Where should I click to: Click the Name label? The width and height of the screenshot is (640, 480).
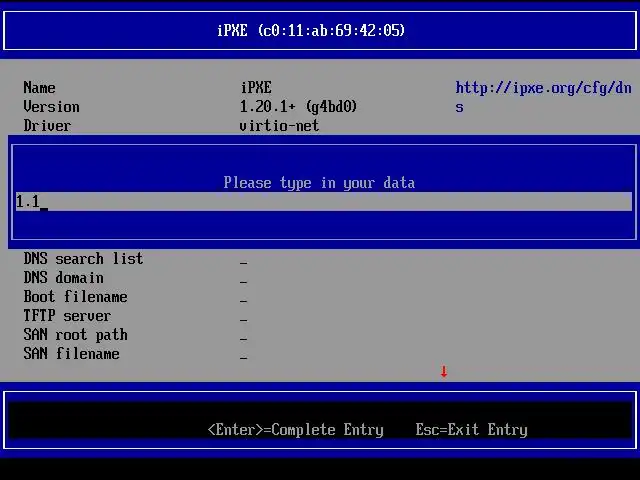point(40,88)
